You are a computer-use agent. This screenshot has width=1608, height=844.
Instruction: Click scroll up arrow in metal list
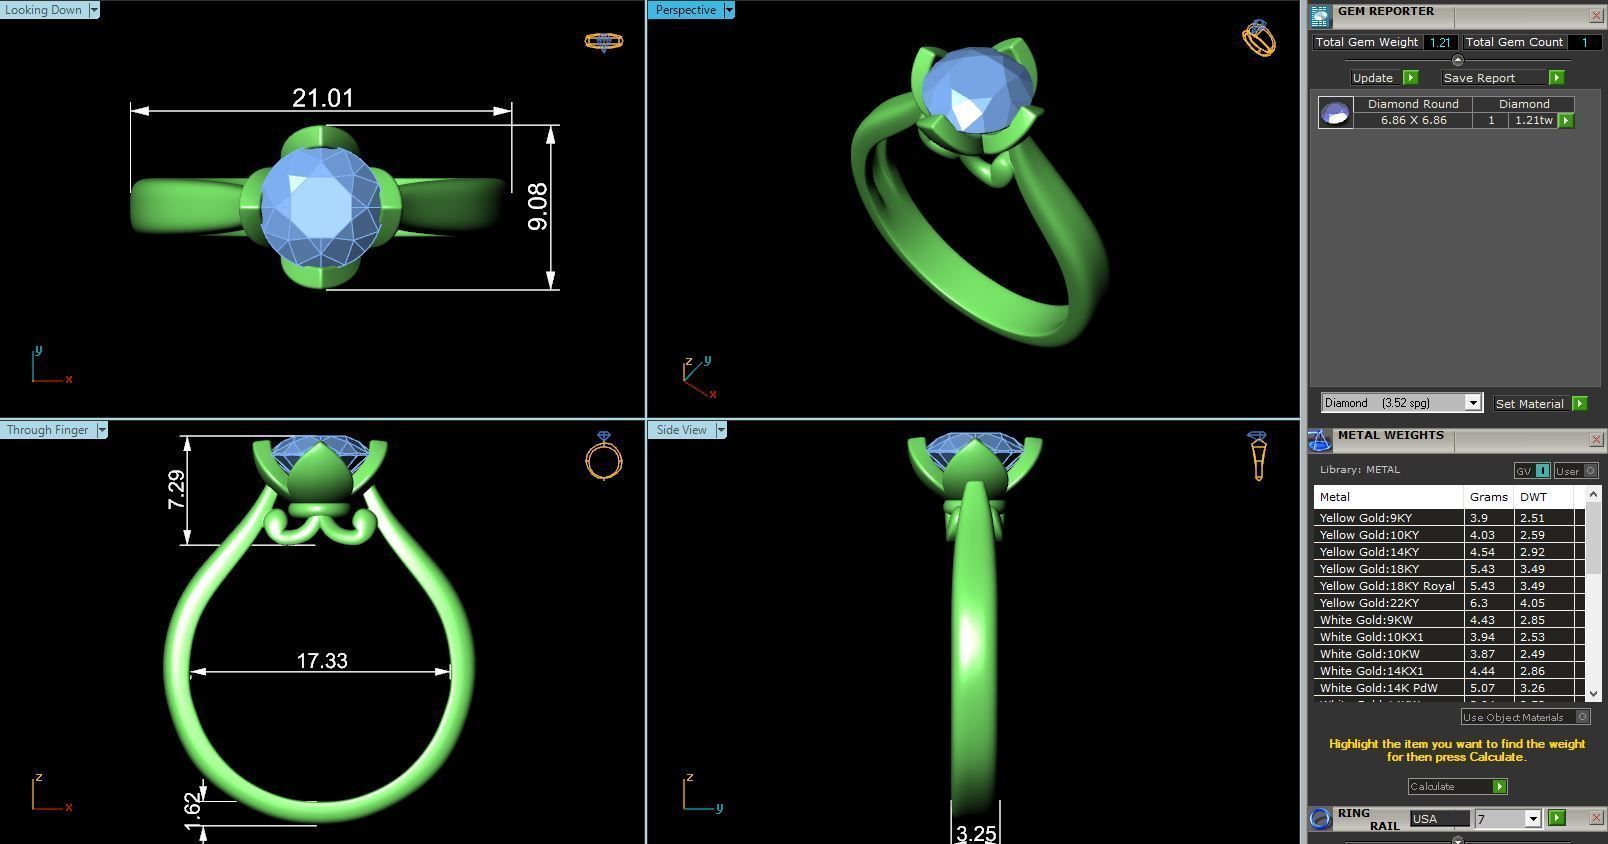click(x=1593, y=495)
